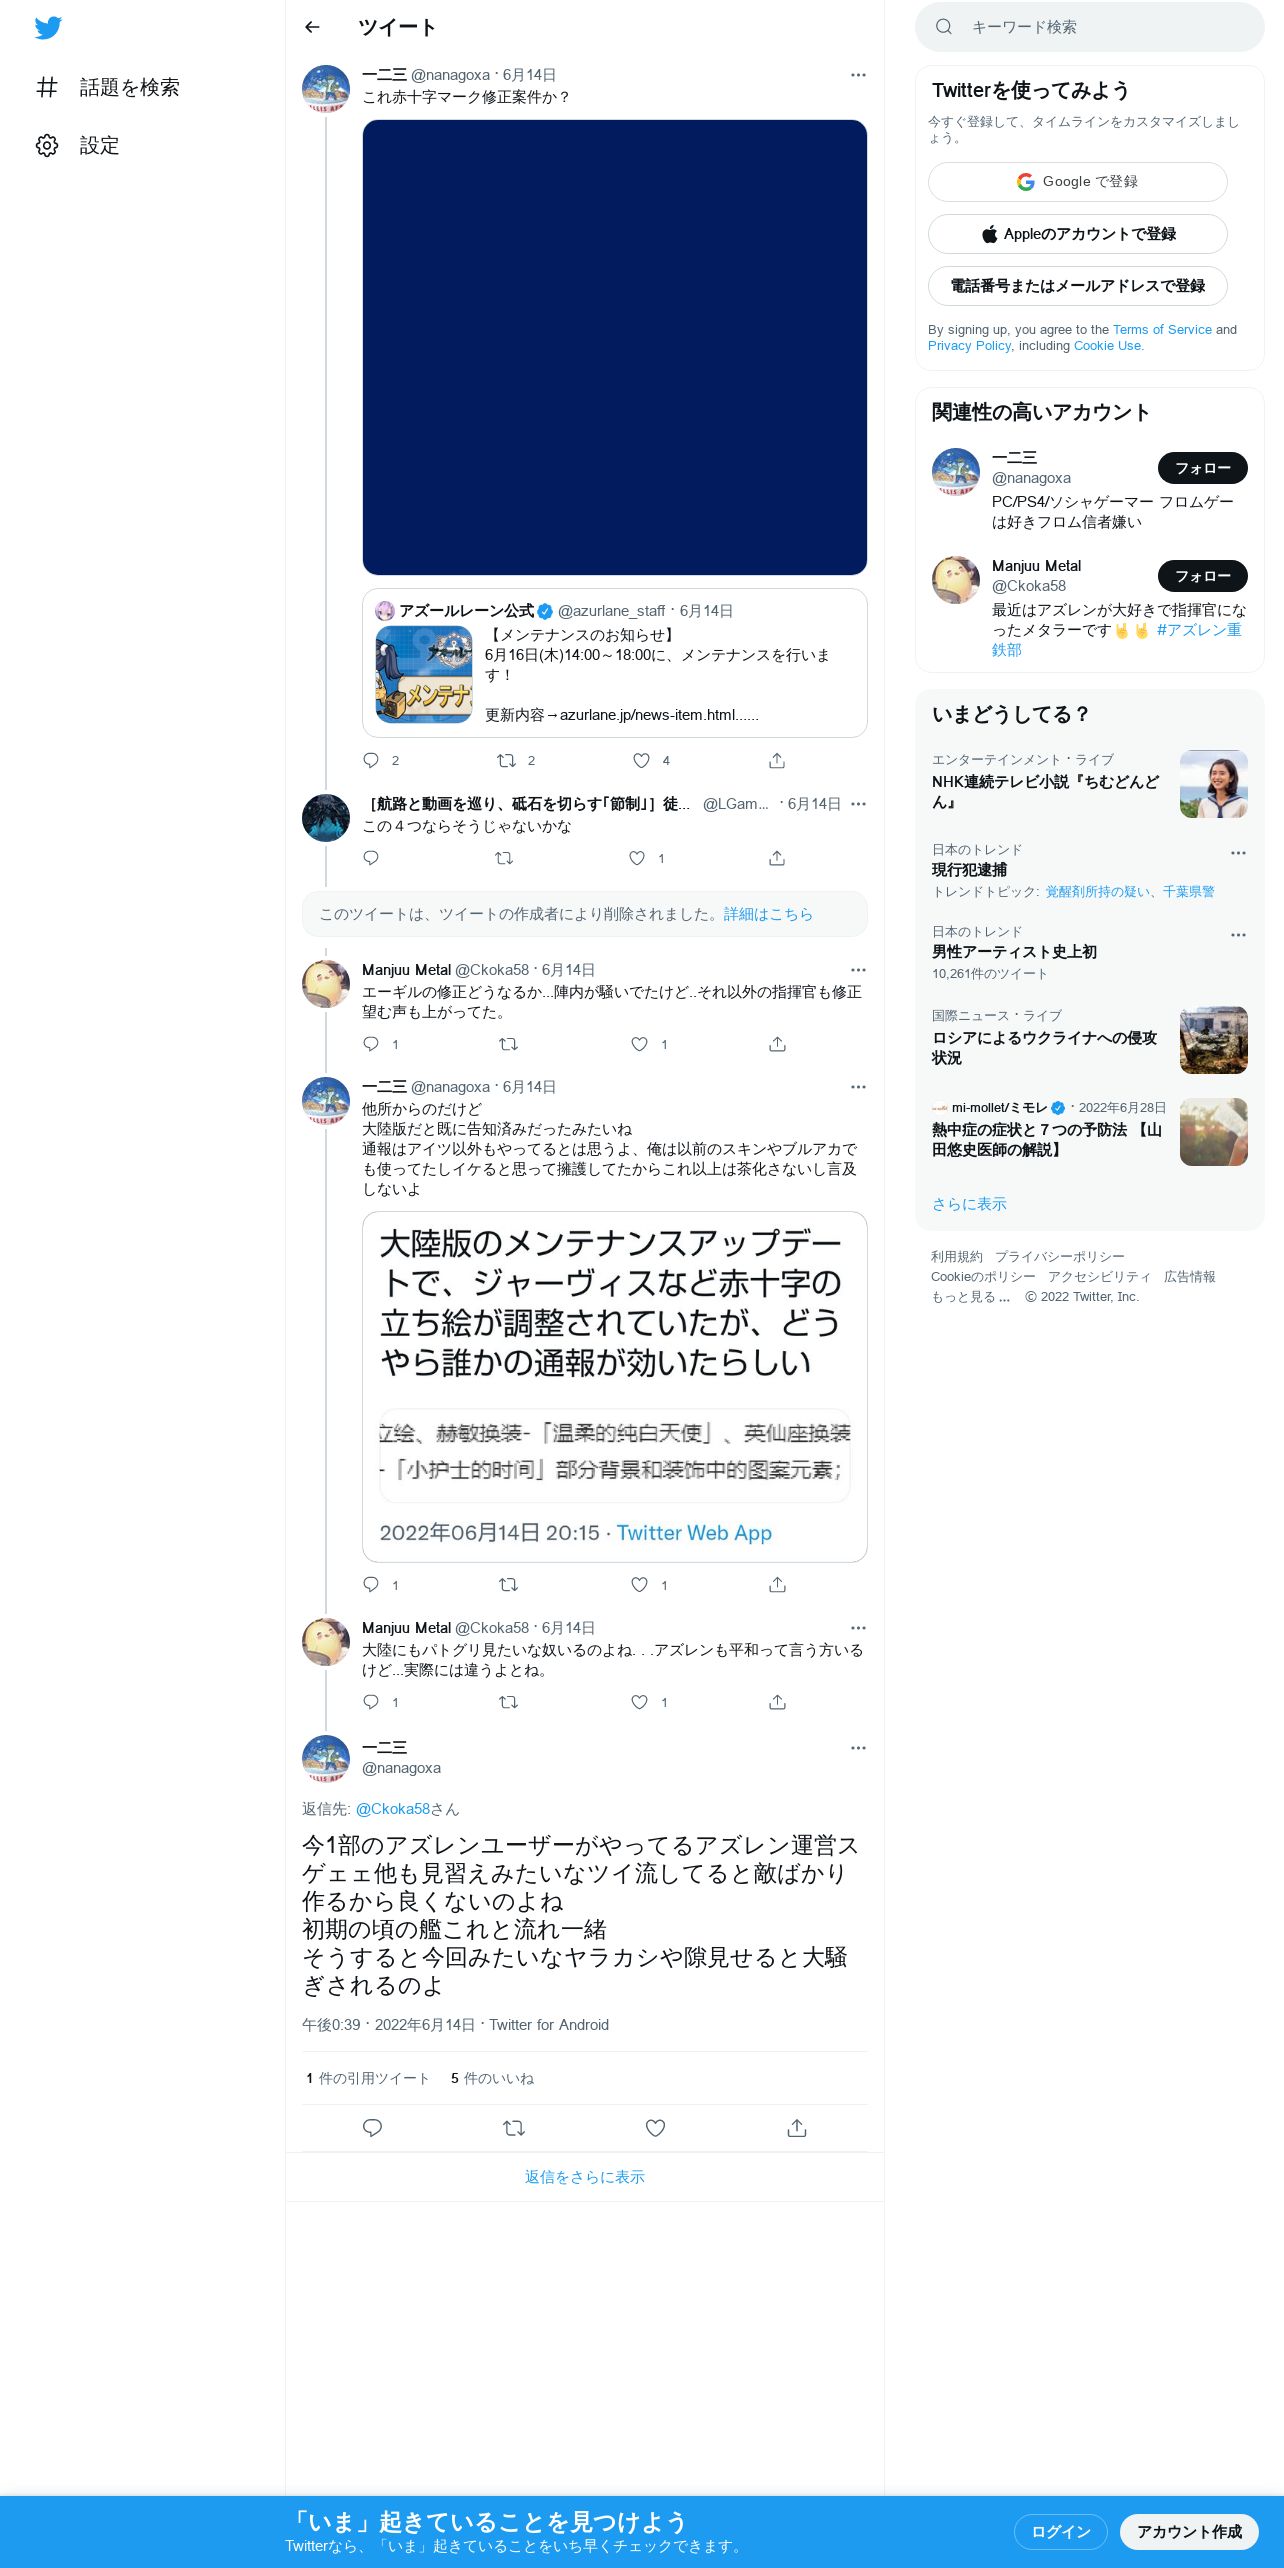The width and height of the screenshot is (1284, 2568).
Task: Open more options for 男性アーティスト史上初 trend
Action: coord(1238,935)
